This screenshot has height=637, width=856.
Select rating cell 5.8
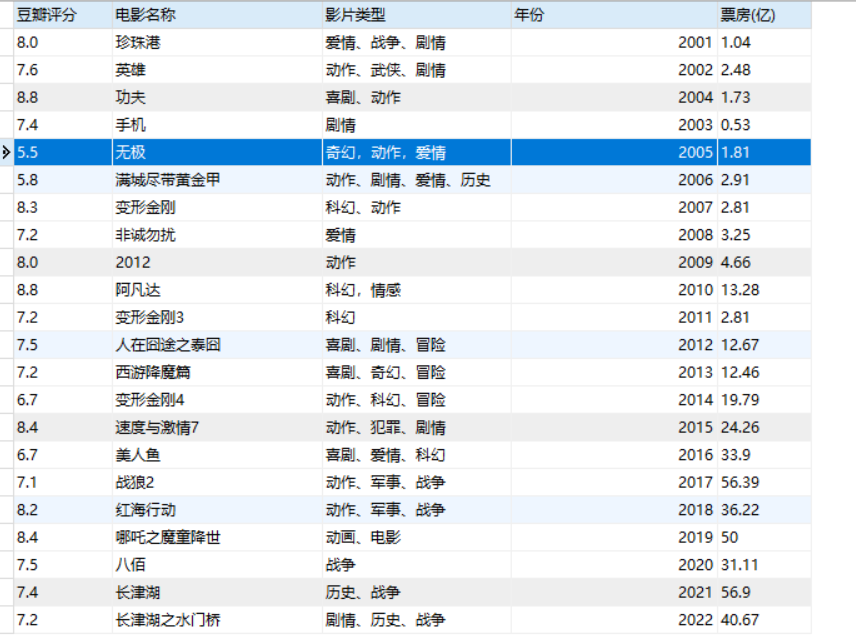click(x=63, y=180)
